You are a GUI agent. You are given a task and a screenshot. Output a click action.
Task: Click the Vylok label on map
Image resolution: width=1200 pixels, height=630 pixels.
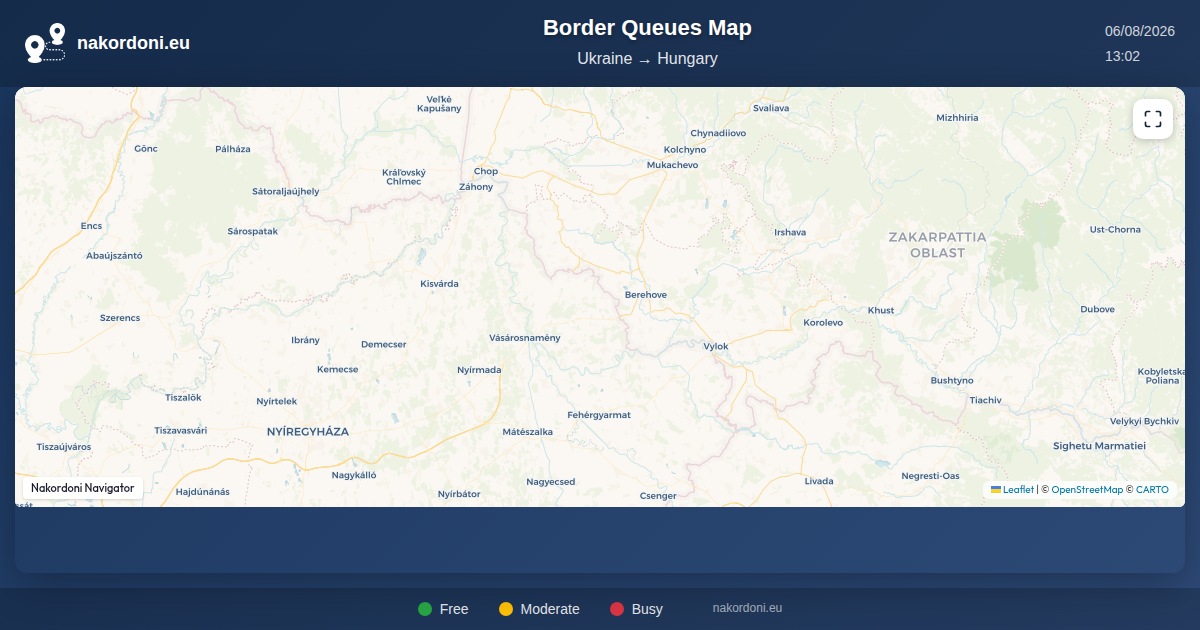pos(716,346)
